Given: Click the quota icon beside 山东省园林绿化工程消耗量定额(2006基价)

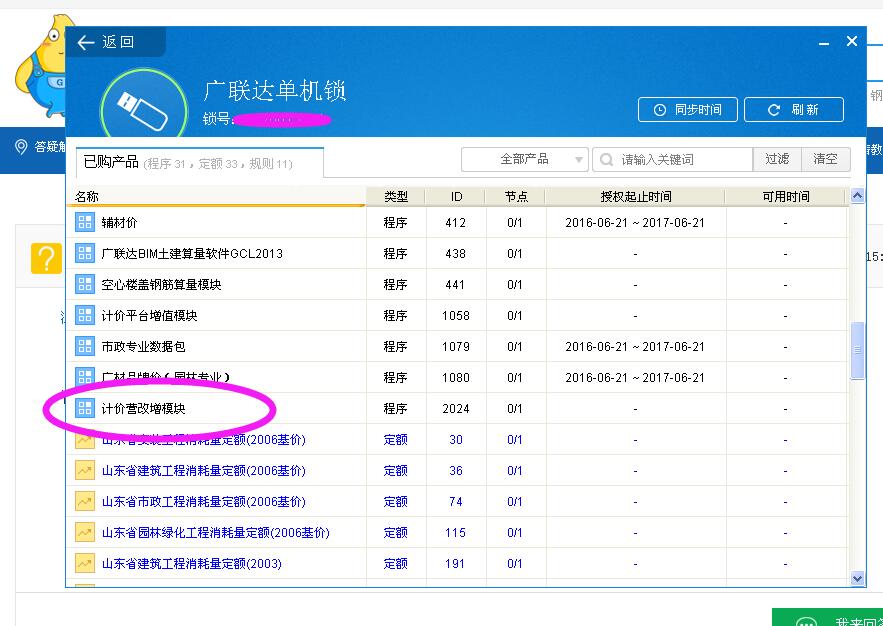Looking at the screenshot, I should point(85,532).
